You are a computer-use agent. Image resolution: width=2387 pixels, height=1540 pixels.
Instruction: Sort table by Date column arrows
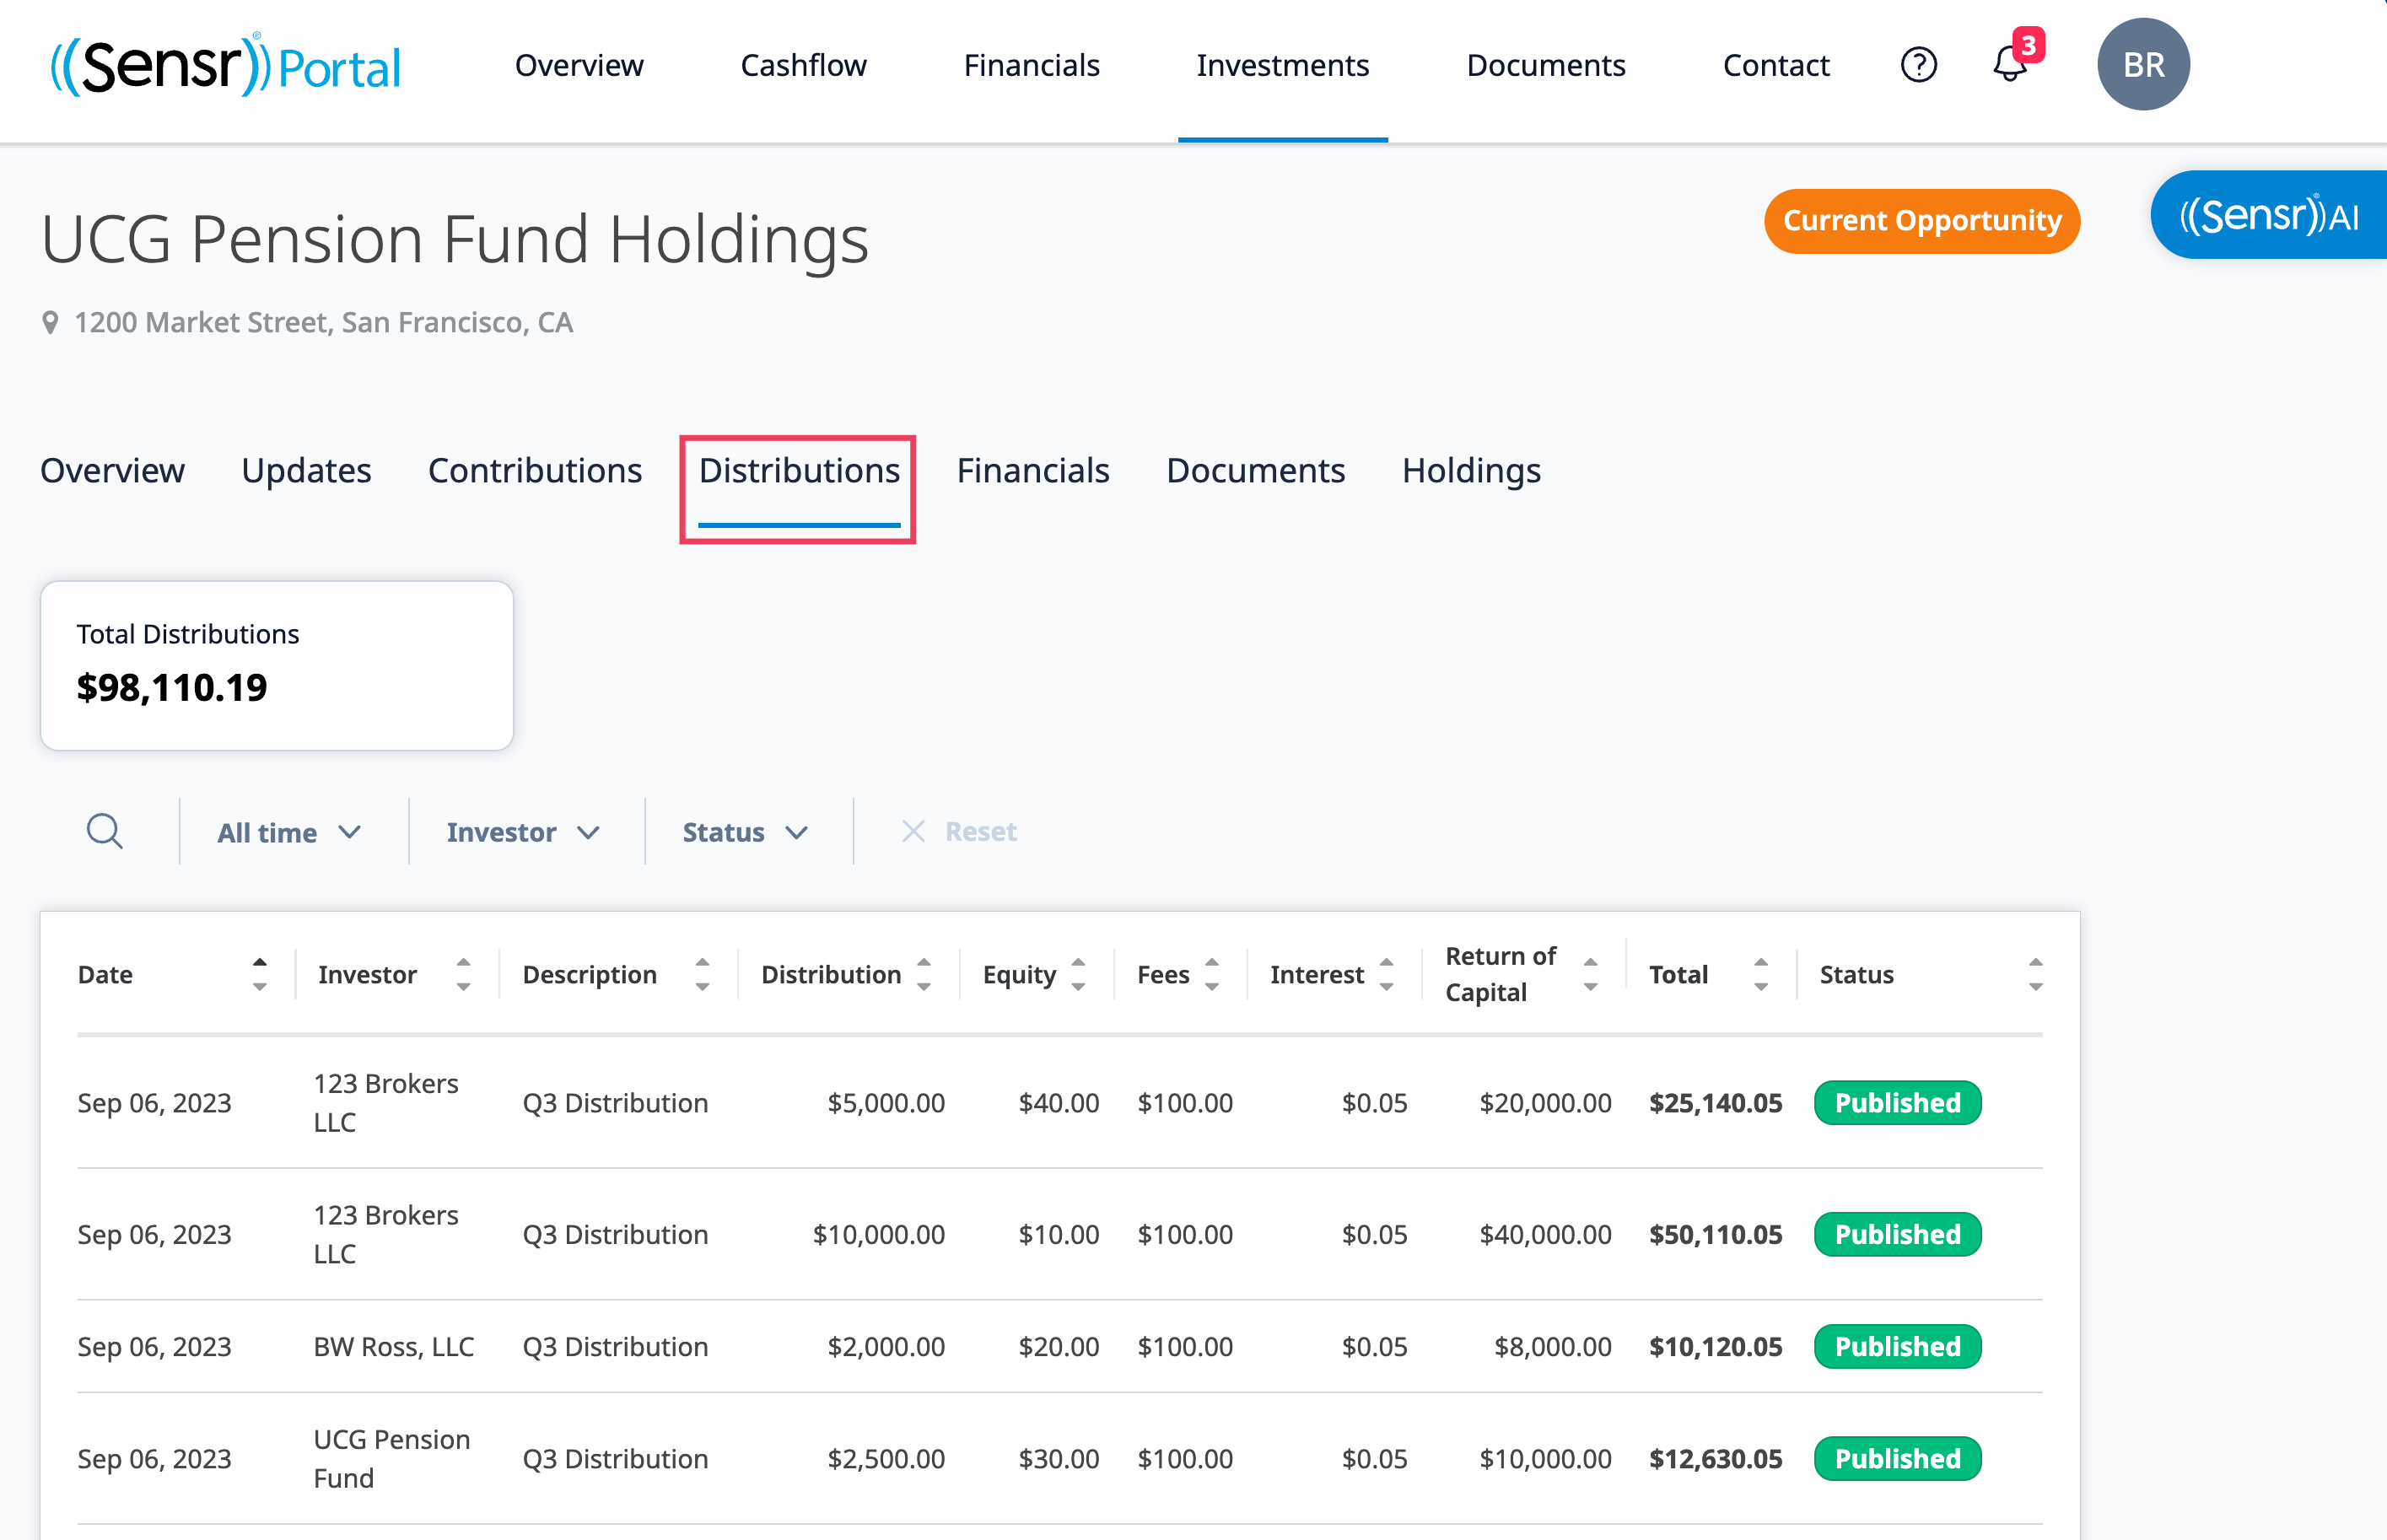[259, 974]
